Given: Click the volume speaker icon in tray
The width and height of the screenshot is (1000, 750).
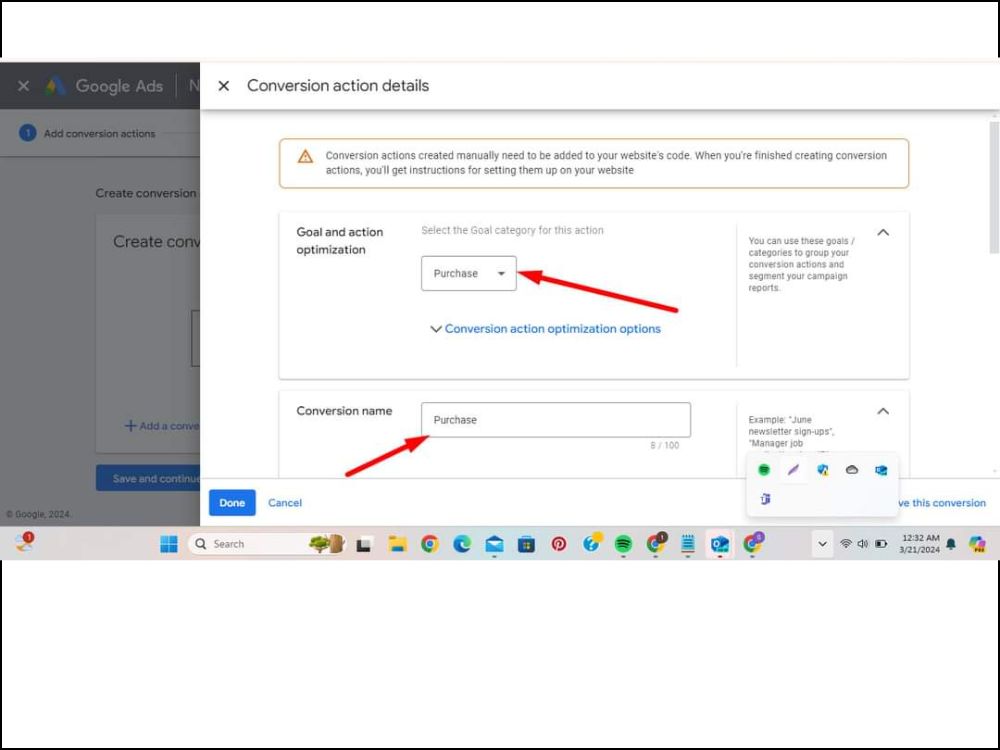Looking at the screenshot, I should (862, 544).
